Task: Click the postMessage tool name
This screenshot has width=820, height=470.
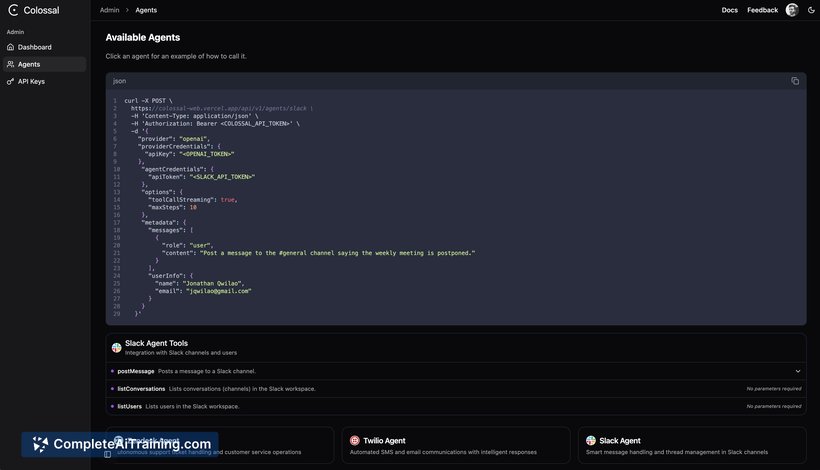Action: pos(135,371)
